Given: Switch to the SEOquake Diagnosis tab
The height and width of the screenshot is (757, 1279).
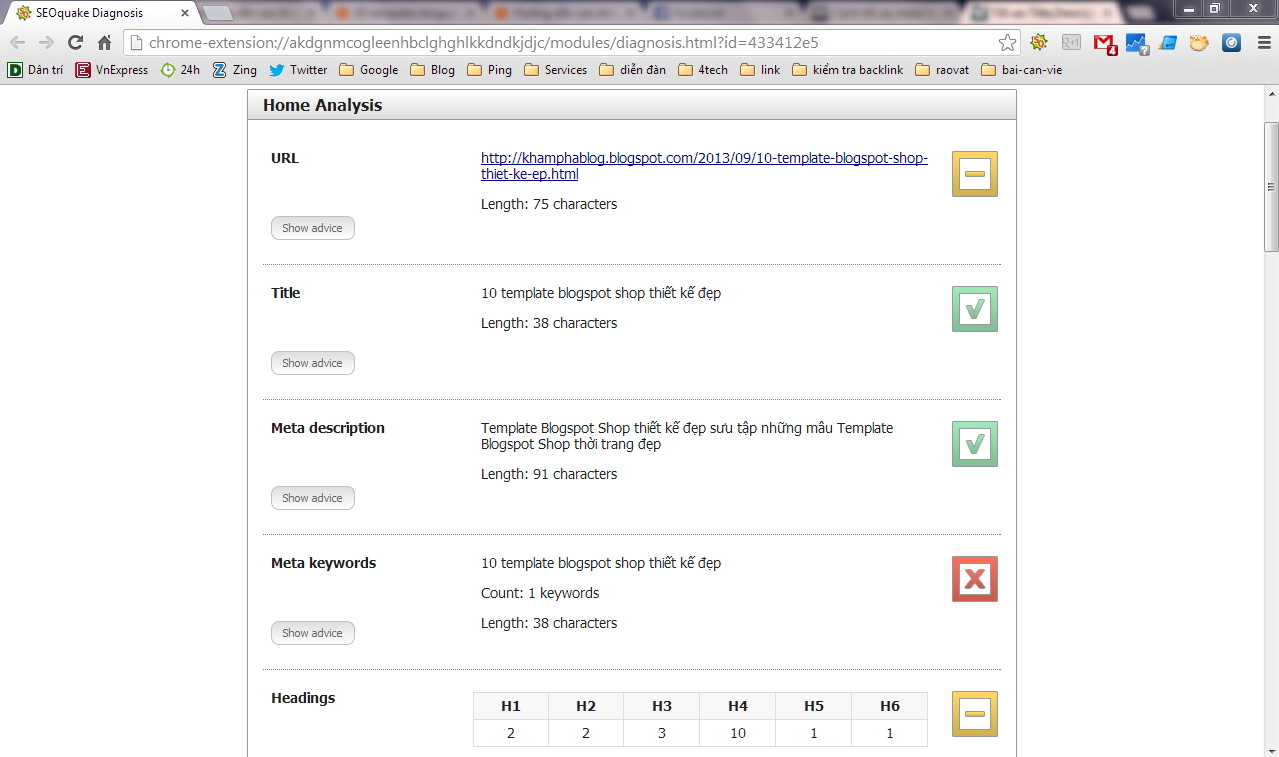Looking at the screenshot, I should point(100,14).
